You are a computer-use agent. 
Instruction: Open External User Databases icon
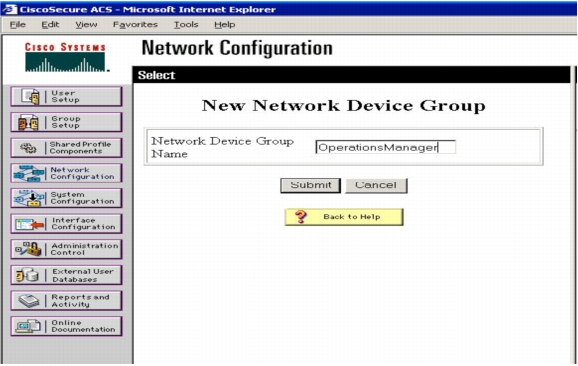pos(27,275)
